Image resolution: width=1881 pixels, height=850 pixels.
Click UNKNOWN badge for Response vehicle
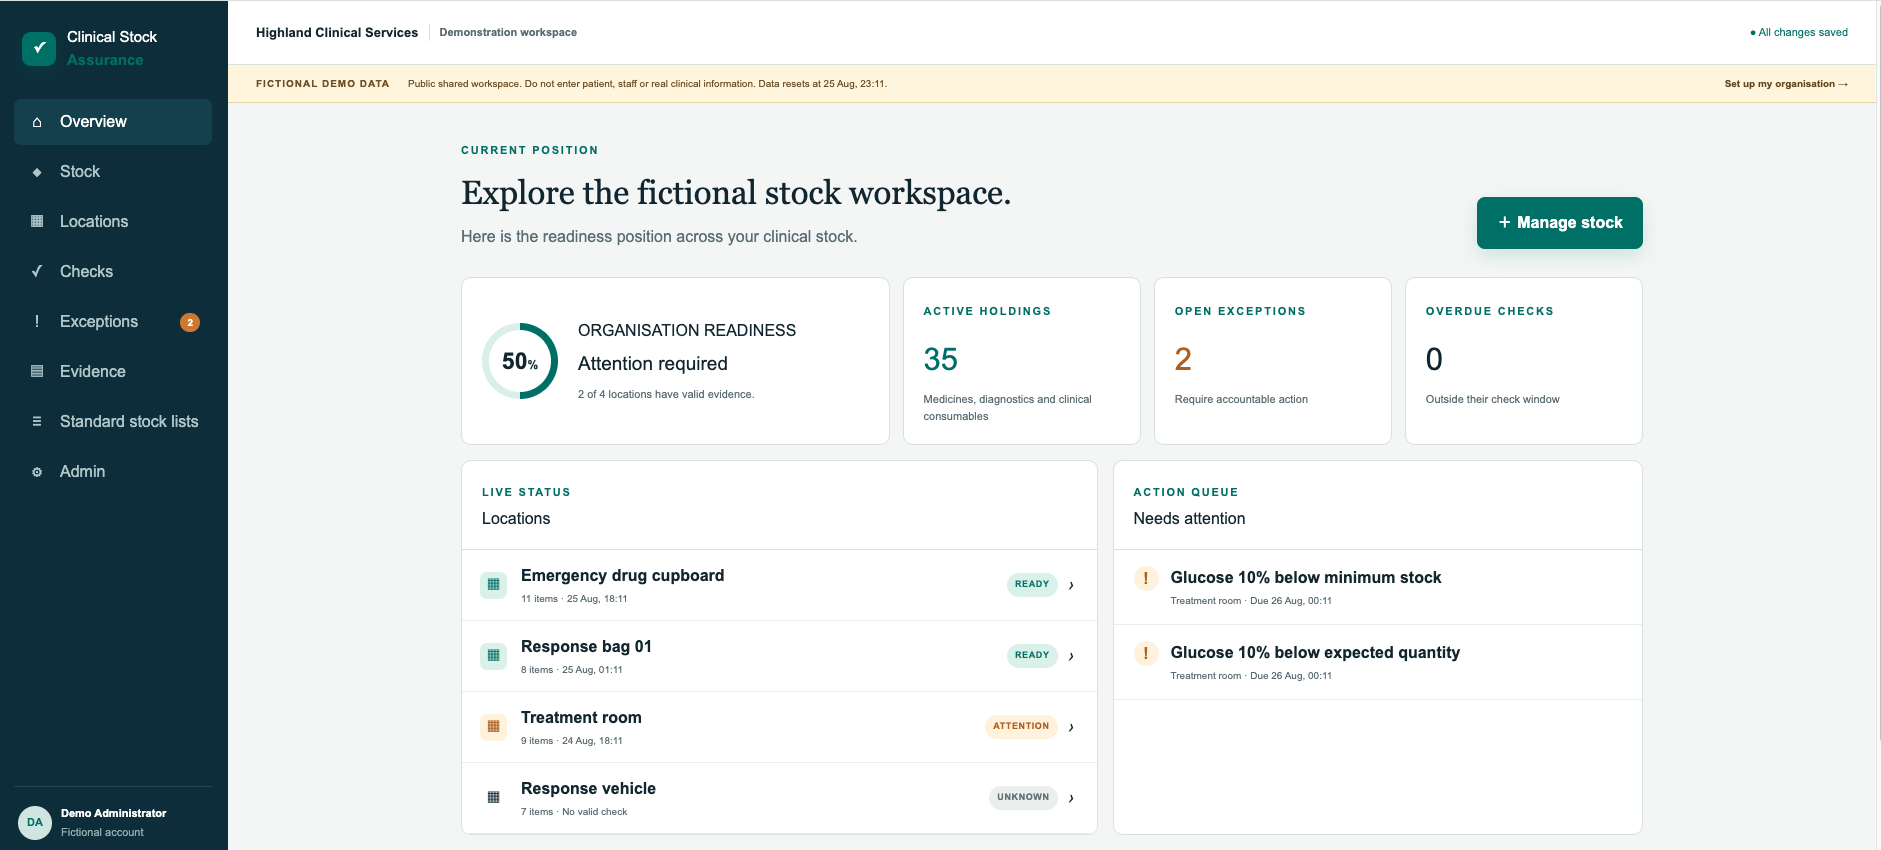coord(1023,797)
